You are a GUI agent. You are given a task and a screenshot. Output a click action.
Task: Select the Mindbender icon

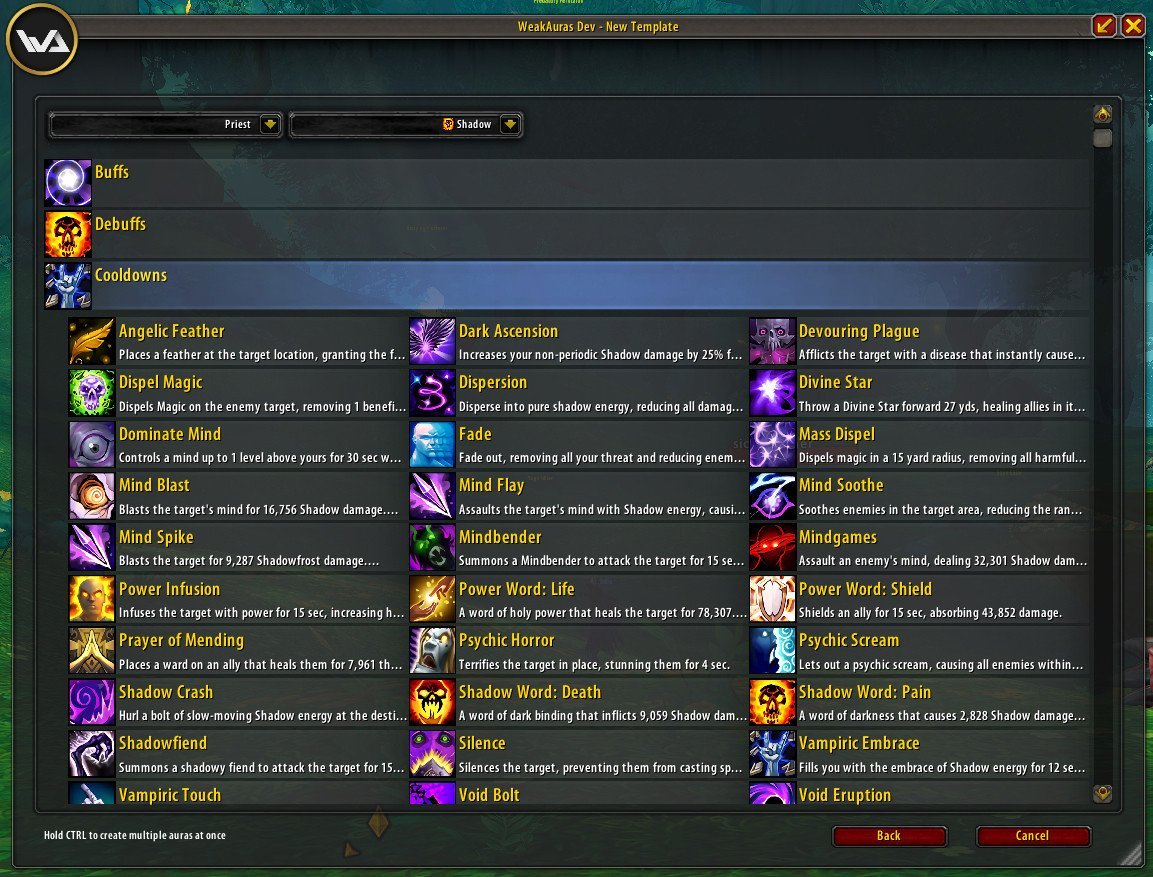coord(432,548)
